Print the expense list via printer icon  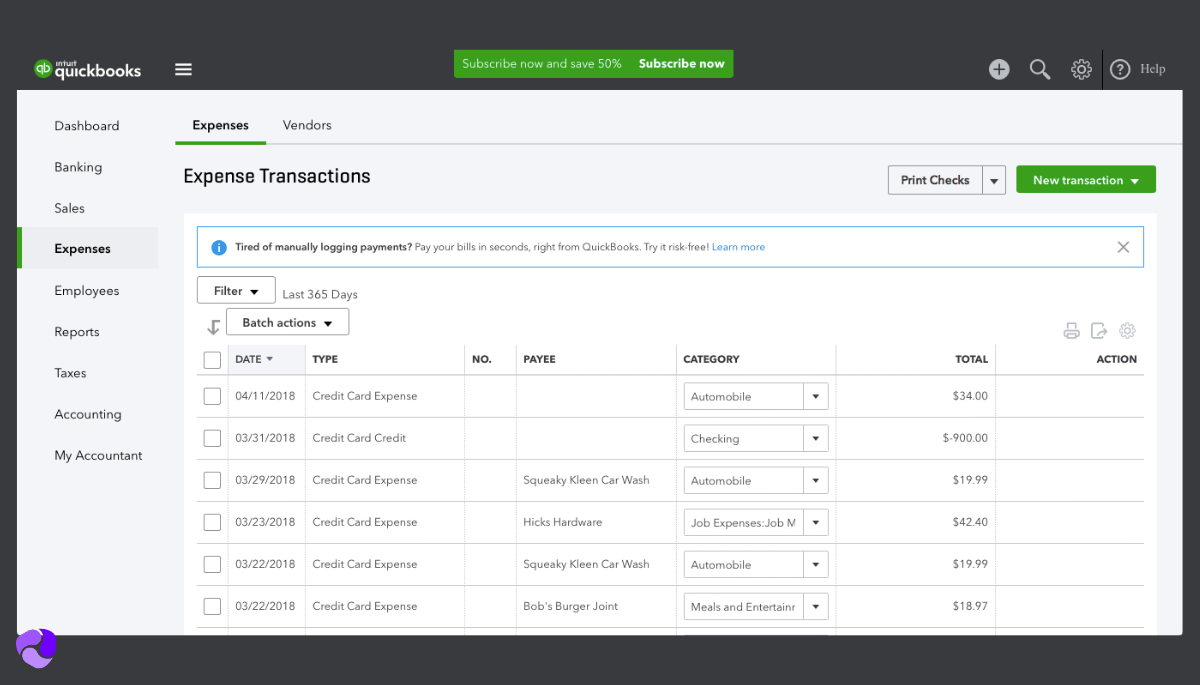point(1071,331)
